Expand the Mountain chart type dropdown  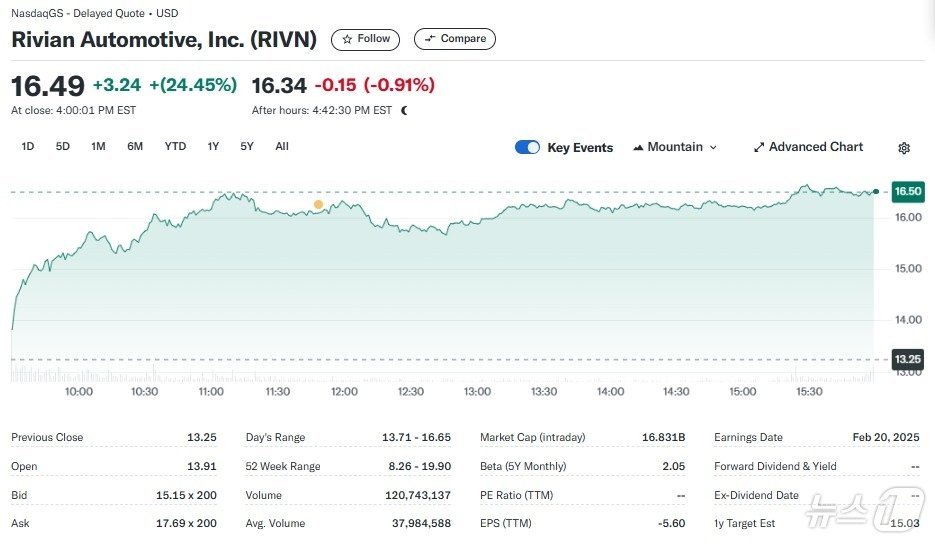point(675,147)
